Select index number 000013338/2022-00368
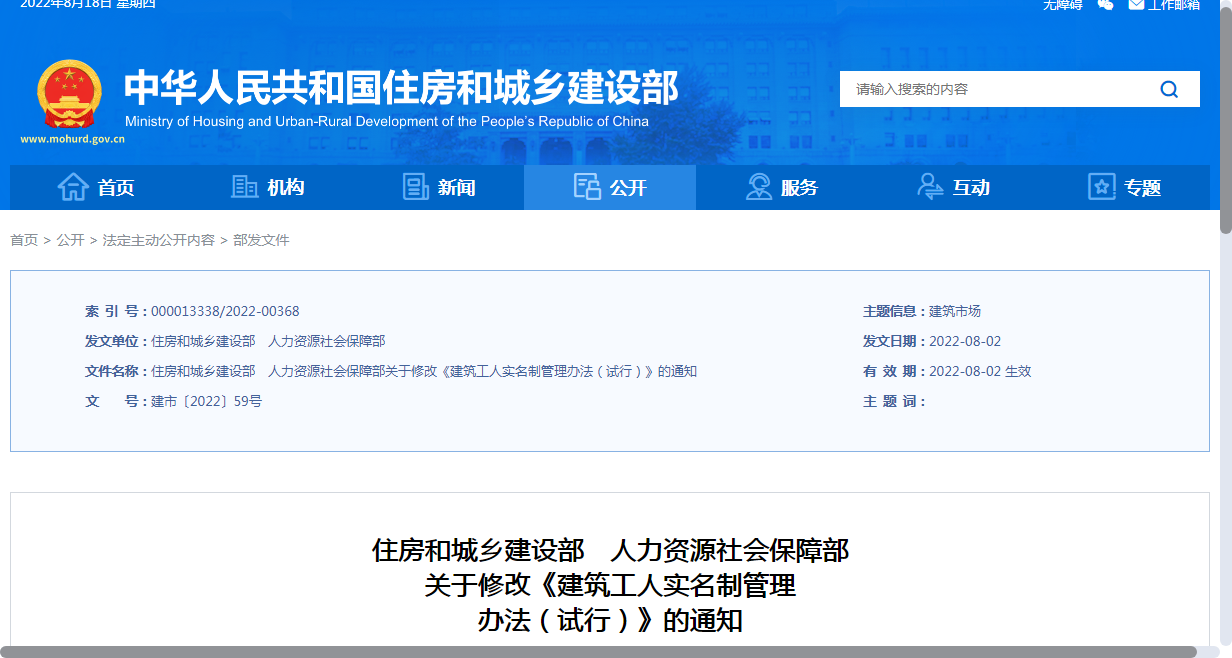 [225, 311]
